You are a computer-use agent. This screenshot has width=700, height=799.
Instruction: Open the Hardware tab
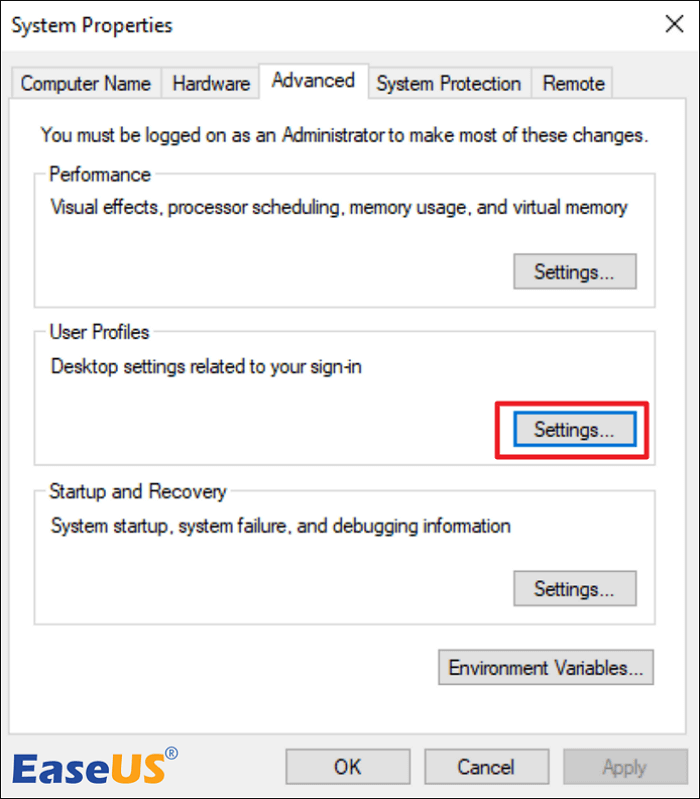[x=210, y=84]
